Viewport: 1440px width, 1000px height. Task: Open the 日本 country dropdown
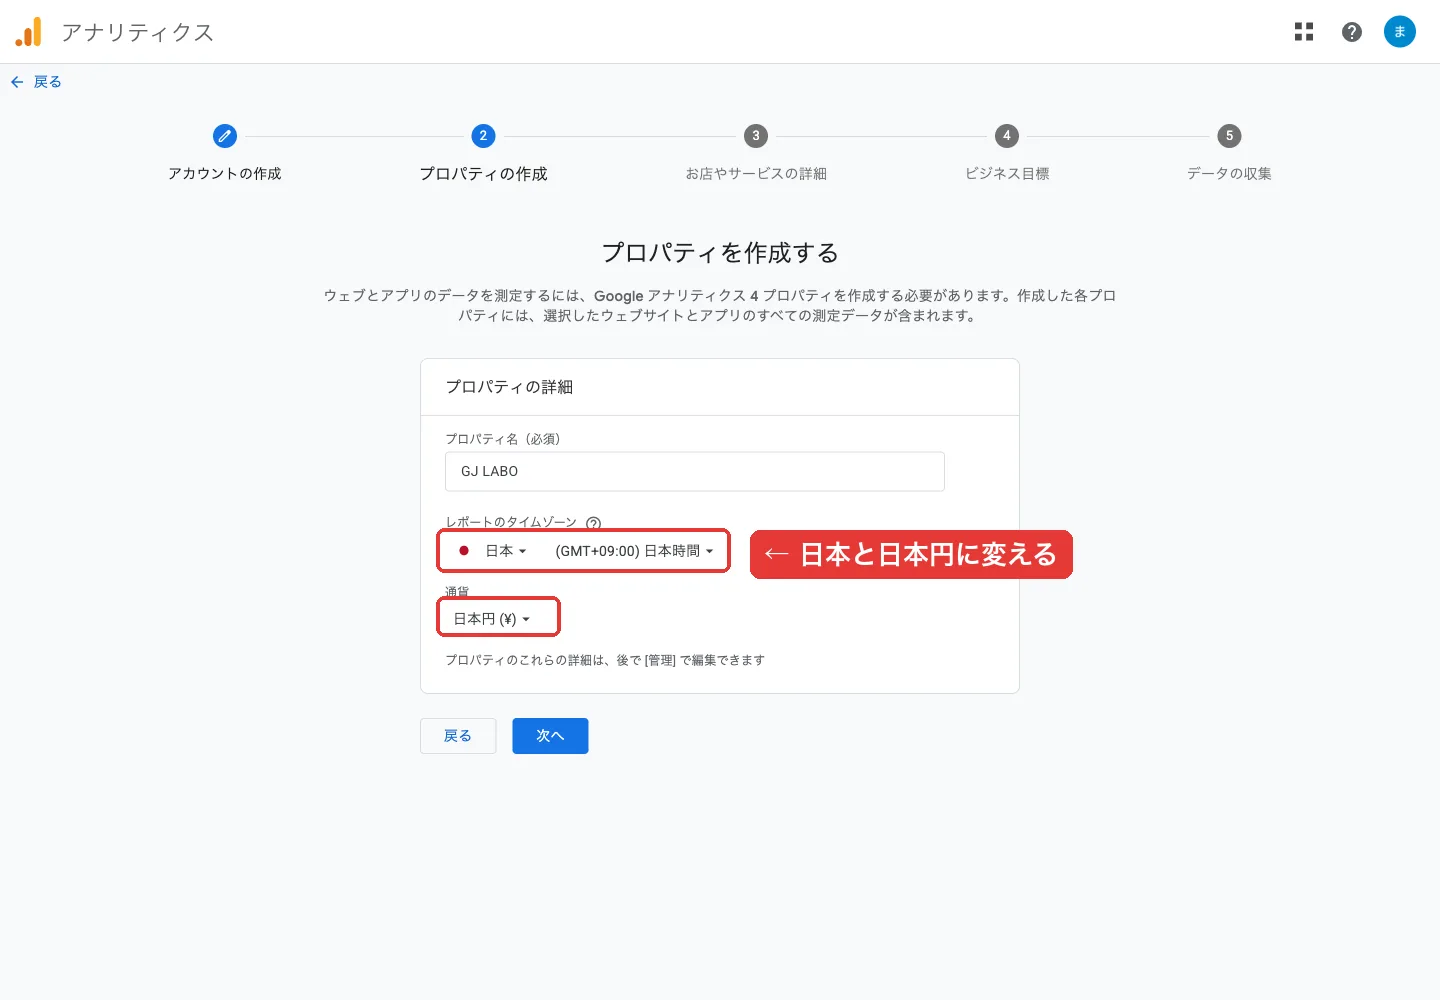point(493,551)
